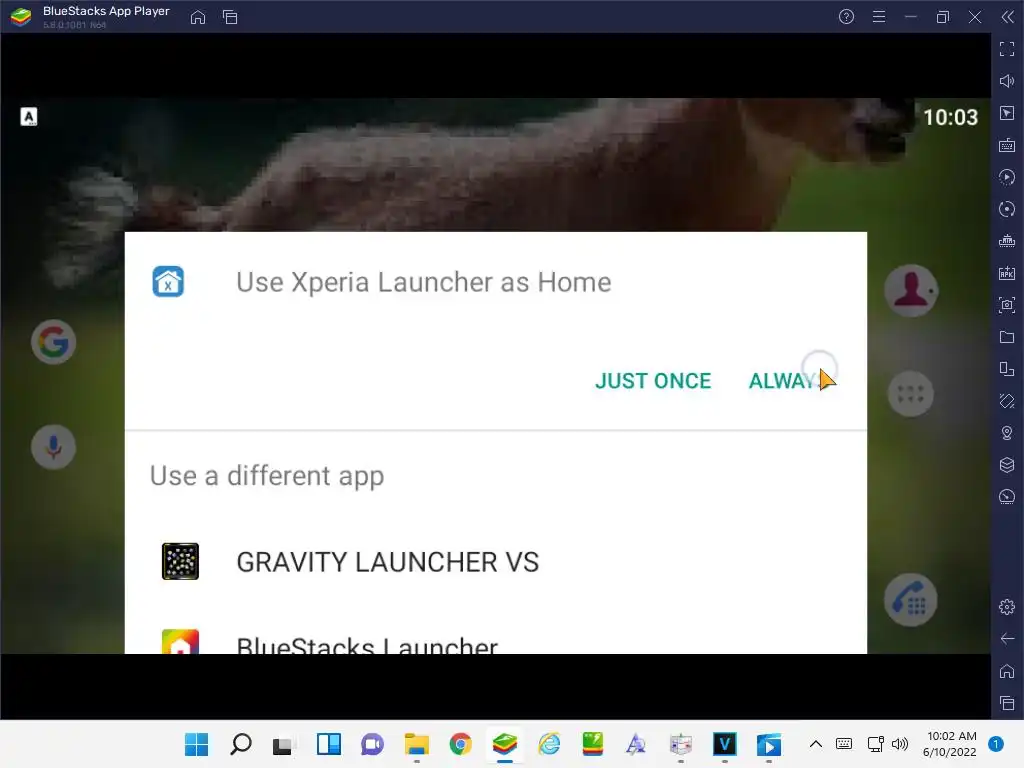Open keyboard controls icon in sidebar
The height and width of the screenshot is (768, 1024).
(1007, 145)
